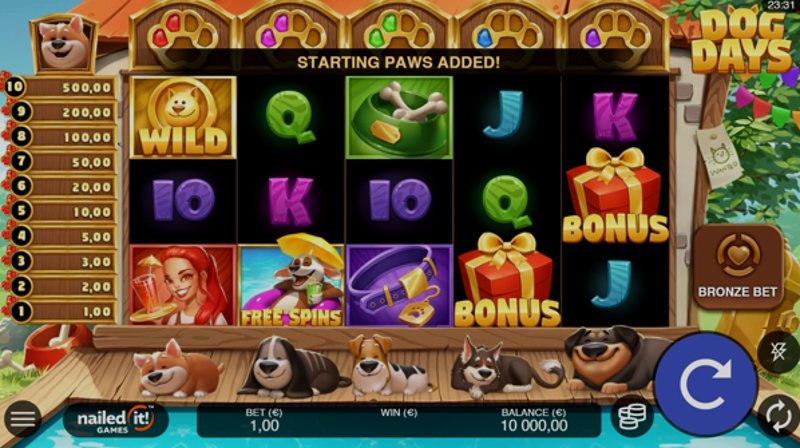Click the green dog bowl symbol
This screenshot has width=800, height=448.
[399, 117]
